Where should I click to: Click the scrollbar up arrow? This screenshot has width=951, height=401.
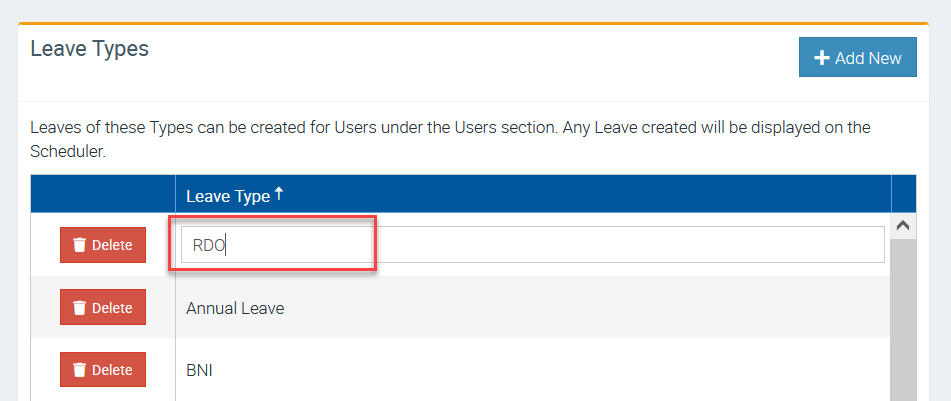(903, 226)
